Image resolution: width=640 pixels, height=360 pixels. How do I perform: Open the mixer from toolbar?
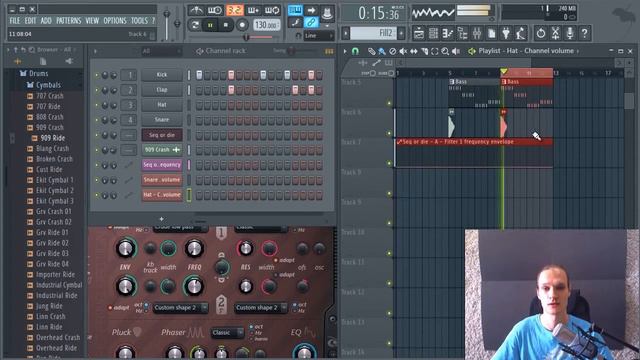(x=477, y=33)
